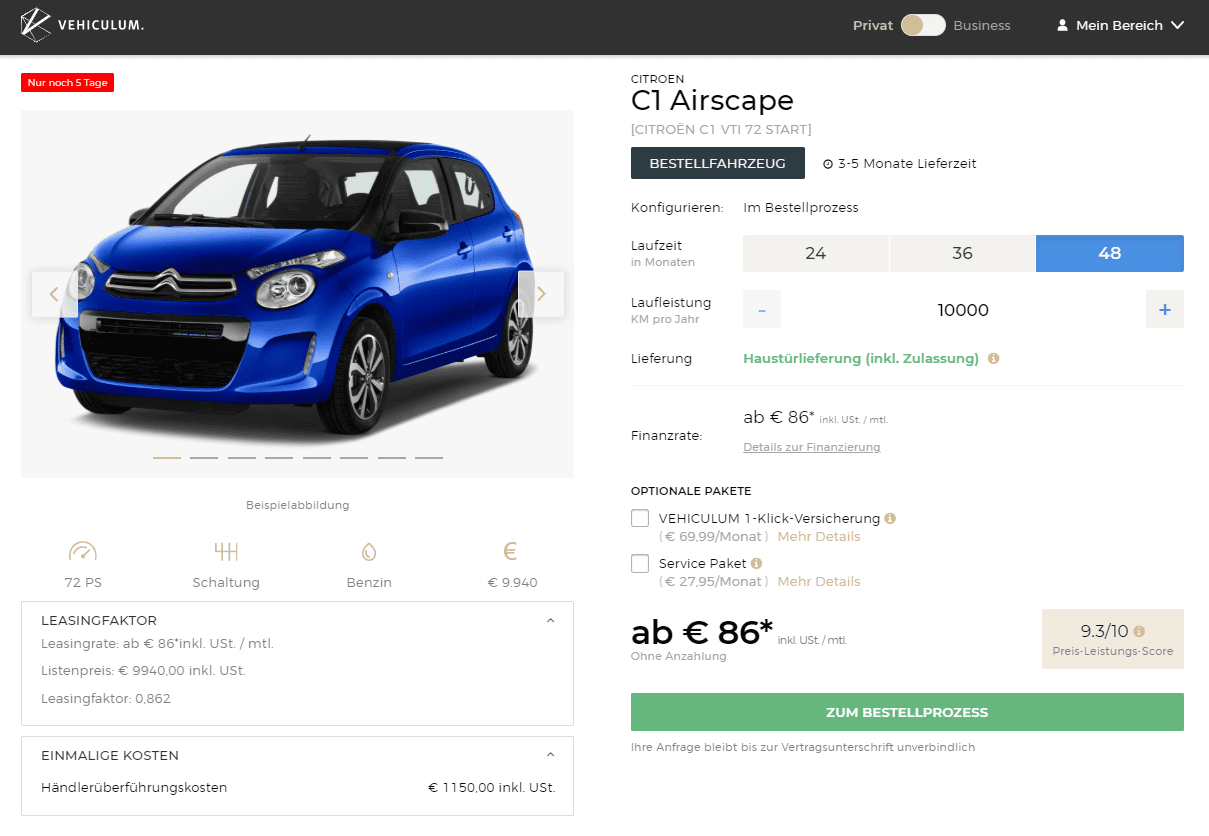Collapse the Leasingfaktor section
1209x836 pixels.
[x=550, y=620]
